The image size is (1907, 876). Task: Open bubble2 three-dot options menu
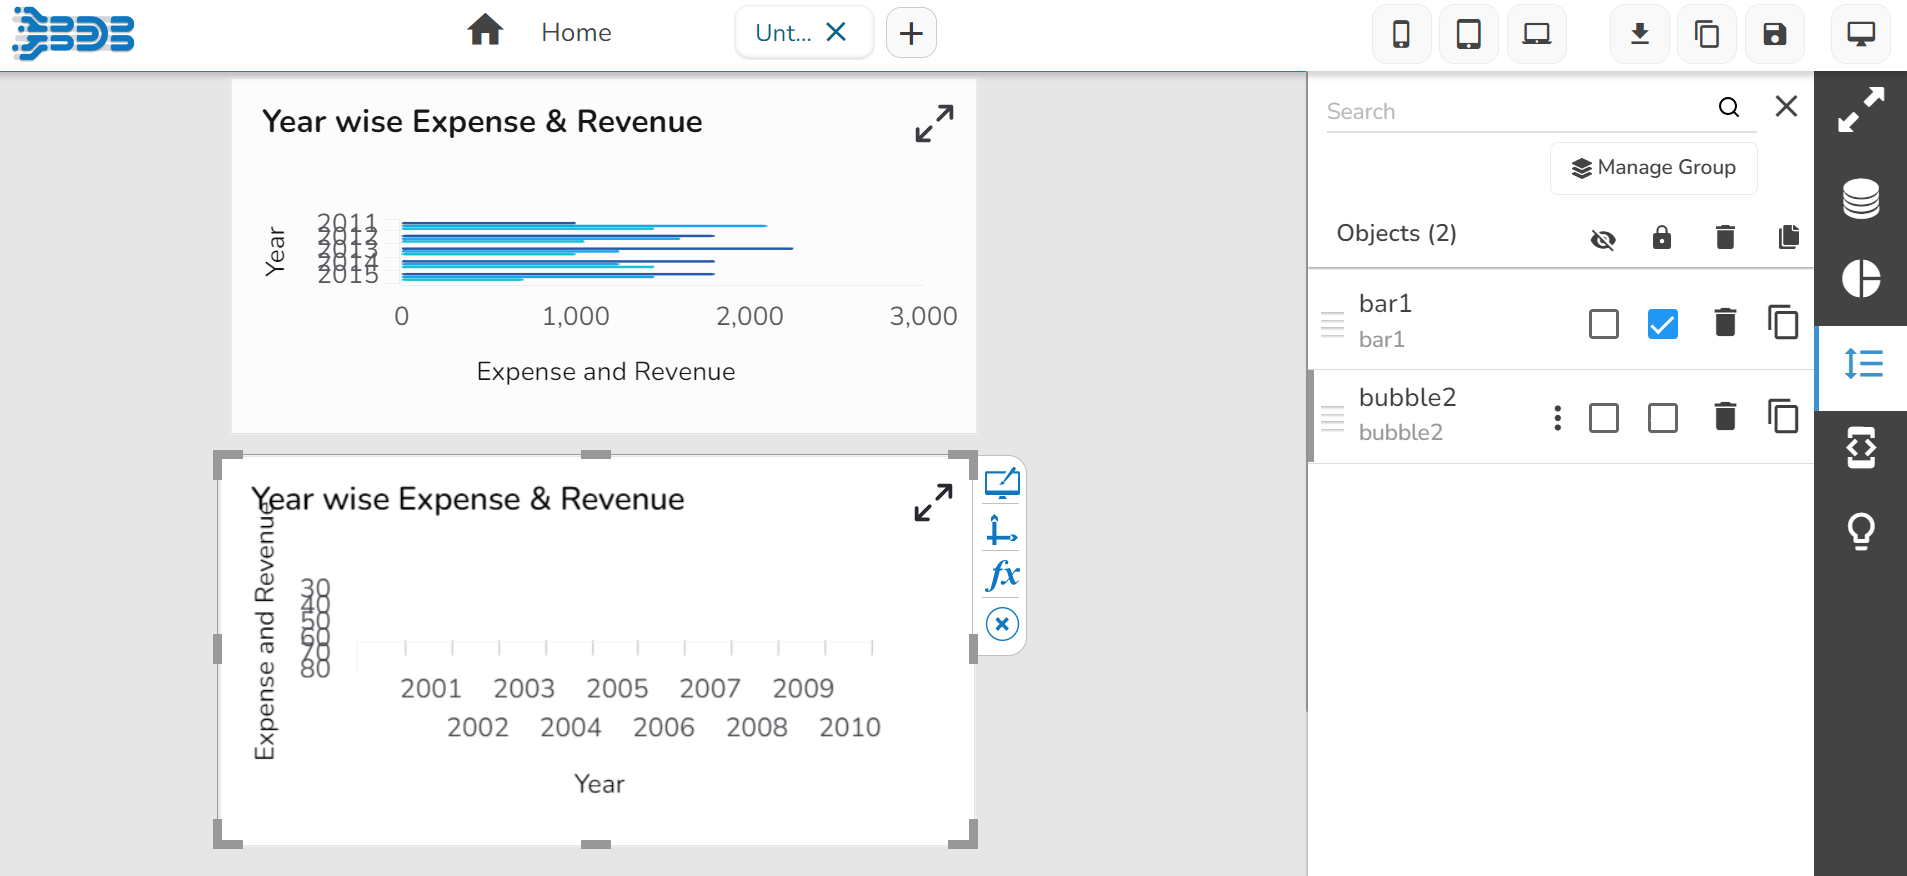tap(1557, 418)
